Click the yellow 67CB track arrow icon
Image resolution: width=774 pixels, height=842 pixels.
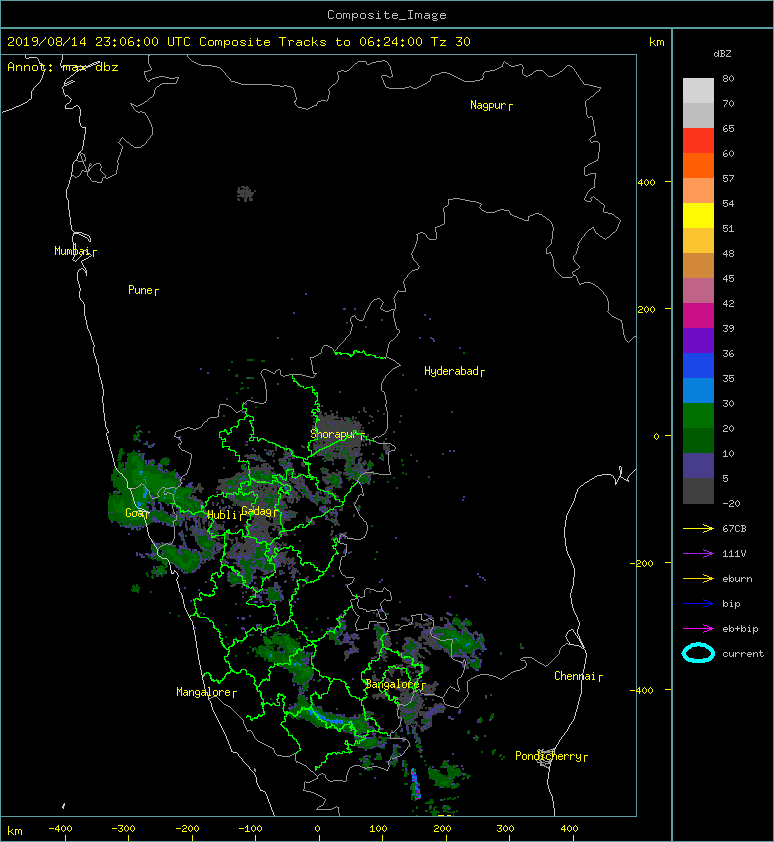[698, 528]
